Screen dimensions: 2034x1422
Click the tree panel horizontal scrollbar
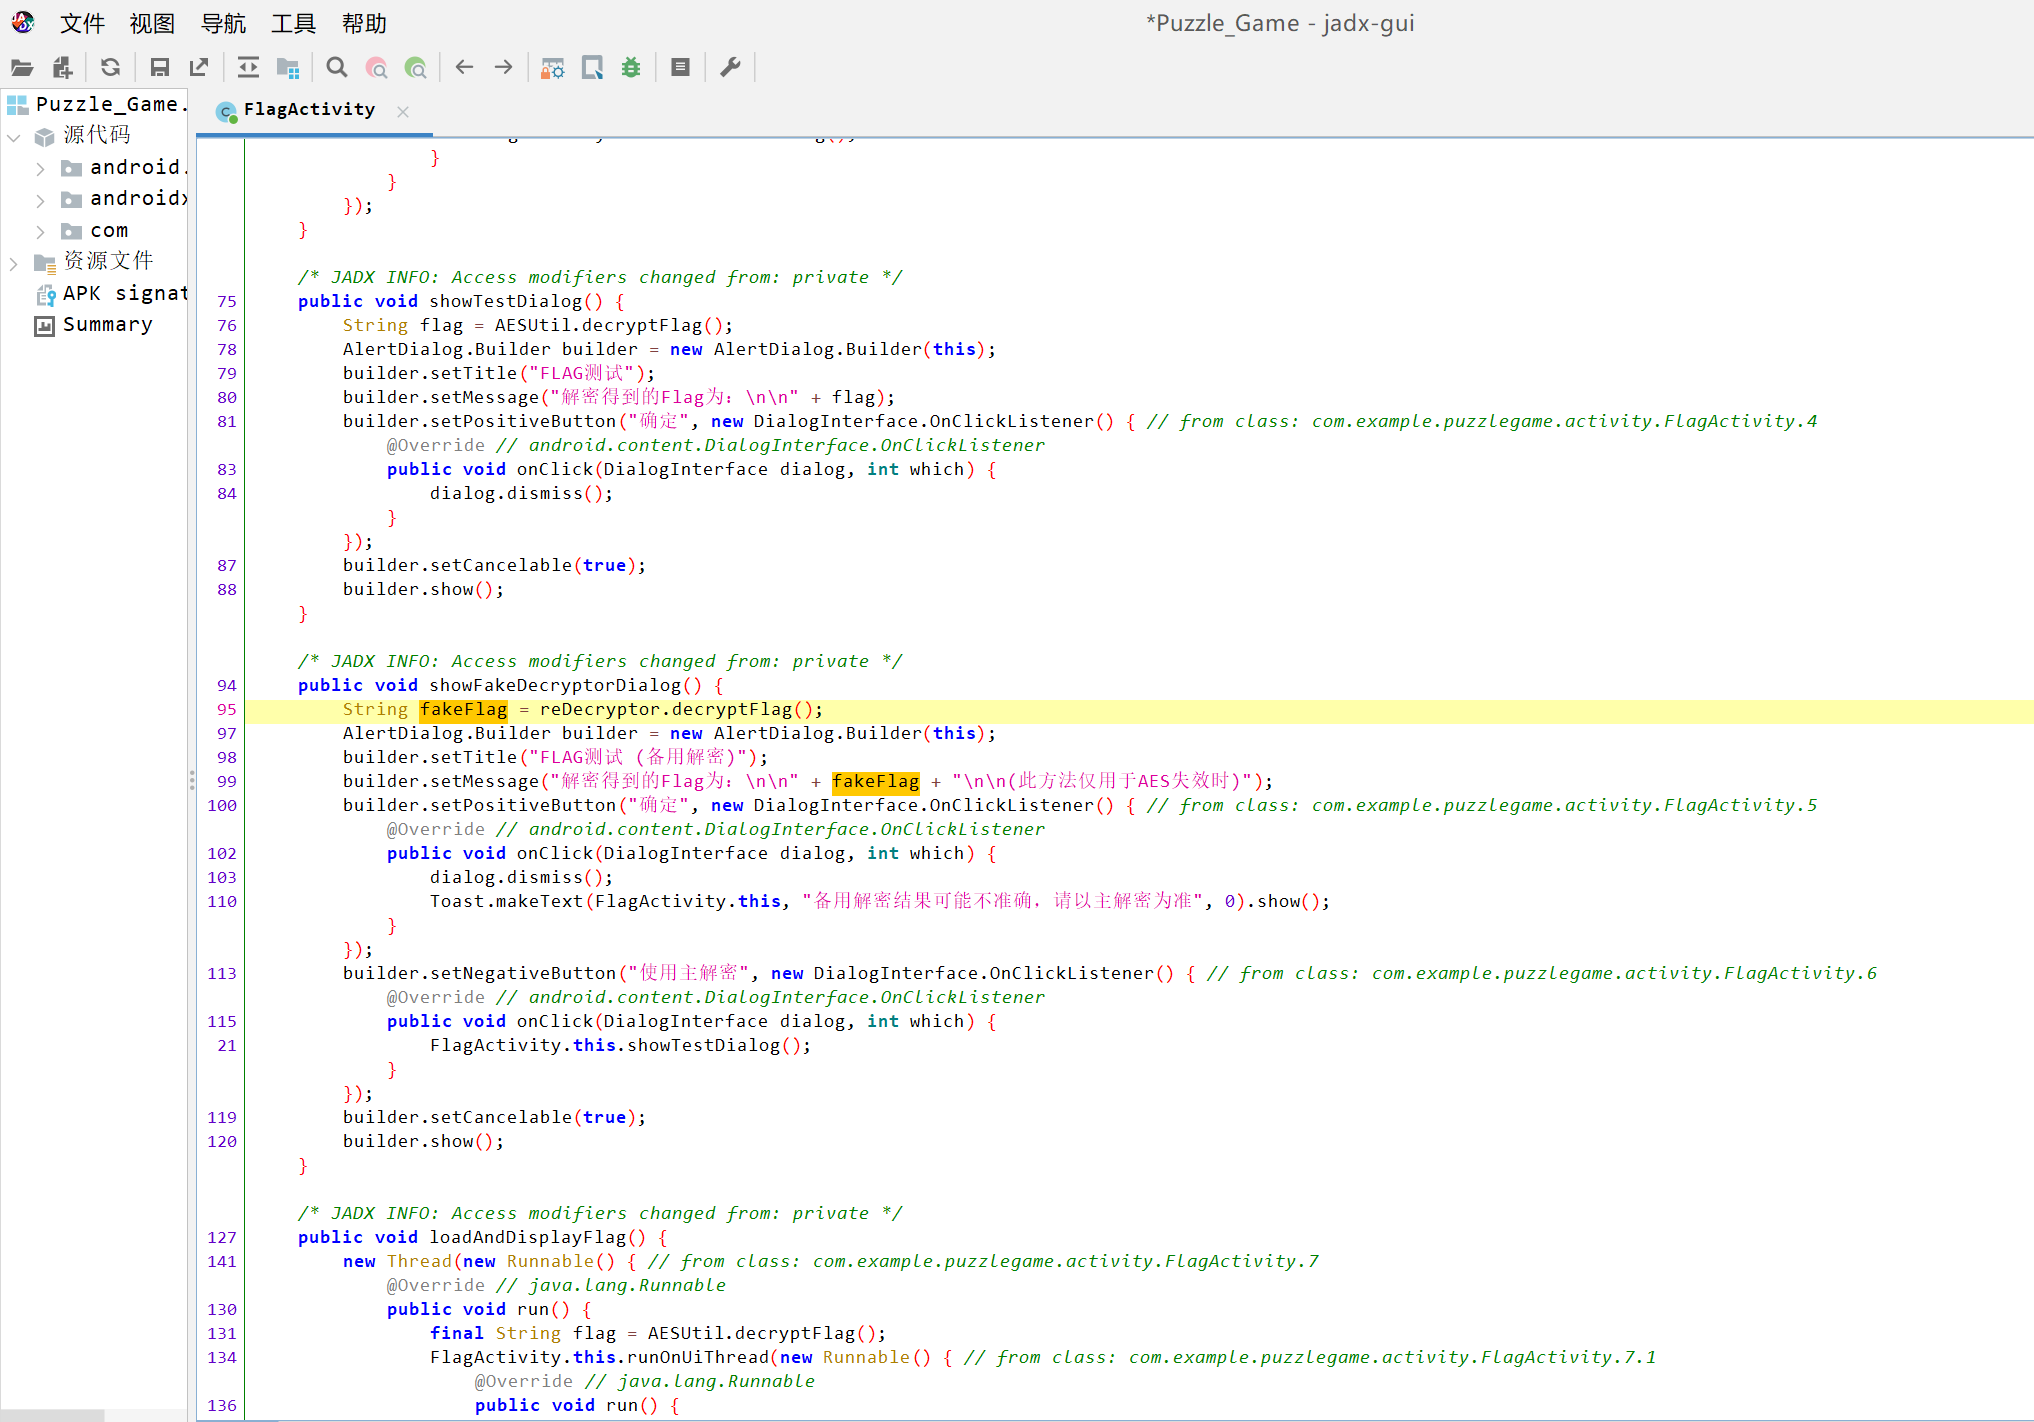[52, 1414]
